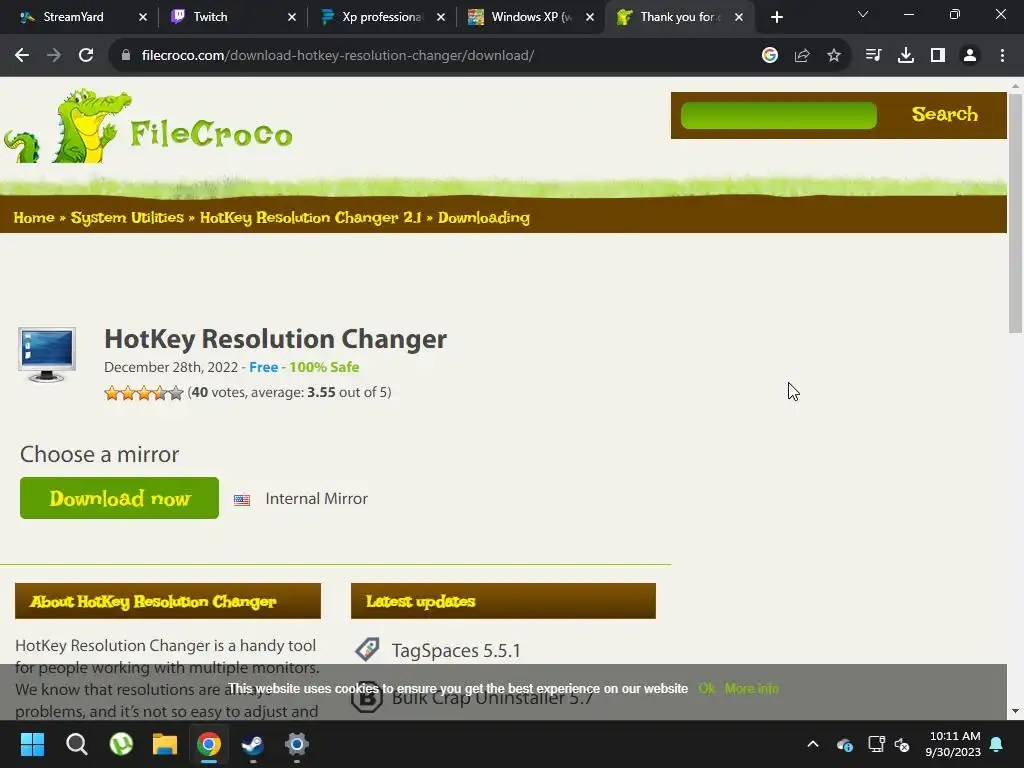Open cookie More info link
The height and width of the screenshot is (768, 1024).
tap(752, 688)
